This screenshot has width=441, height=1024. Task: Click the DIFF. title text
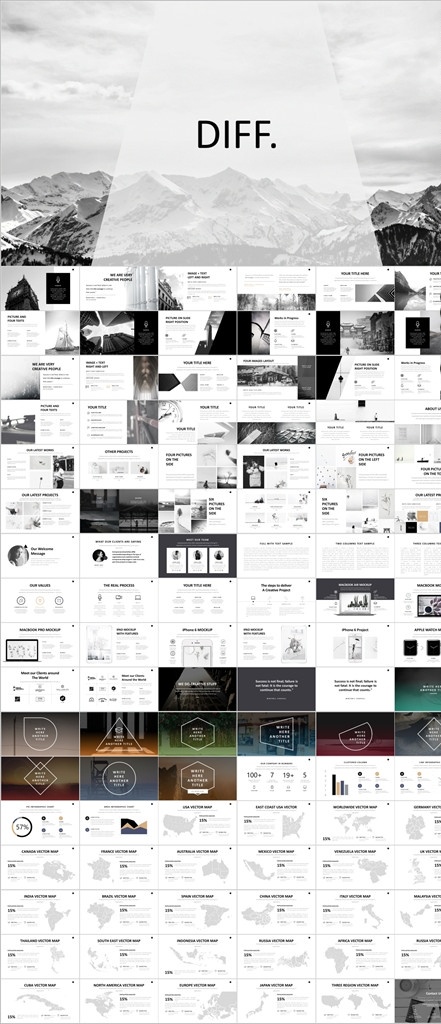click(x=236, y=134)
